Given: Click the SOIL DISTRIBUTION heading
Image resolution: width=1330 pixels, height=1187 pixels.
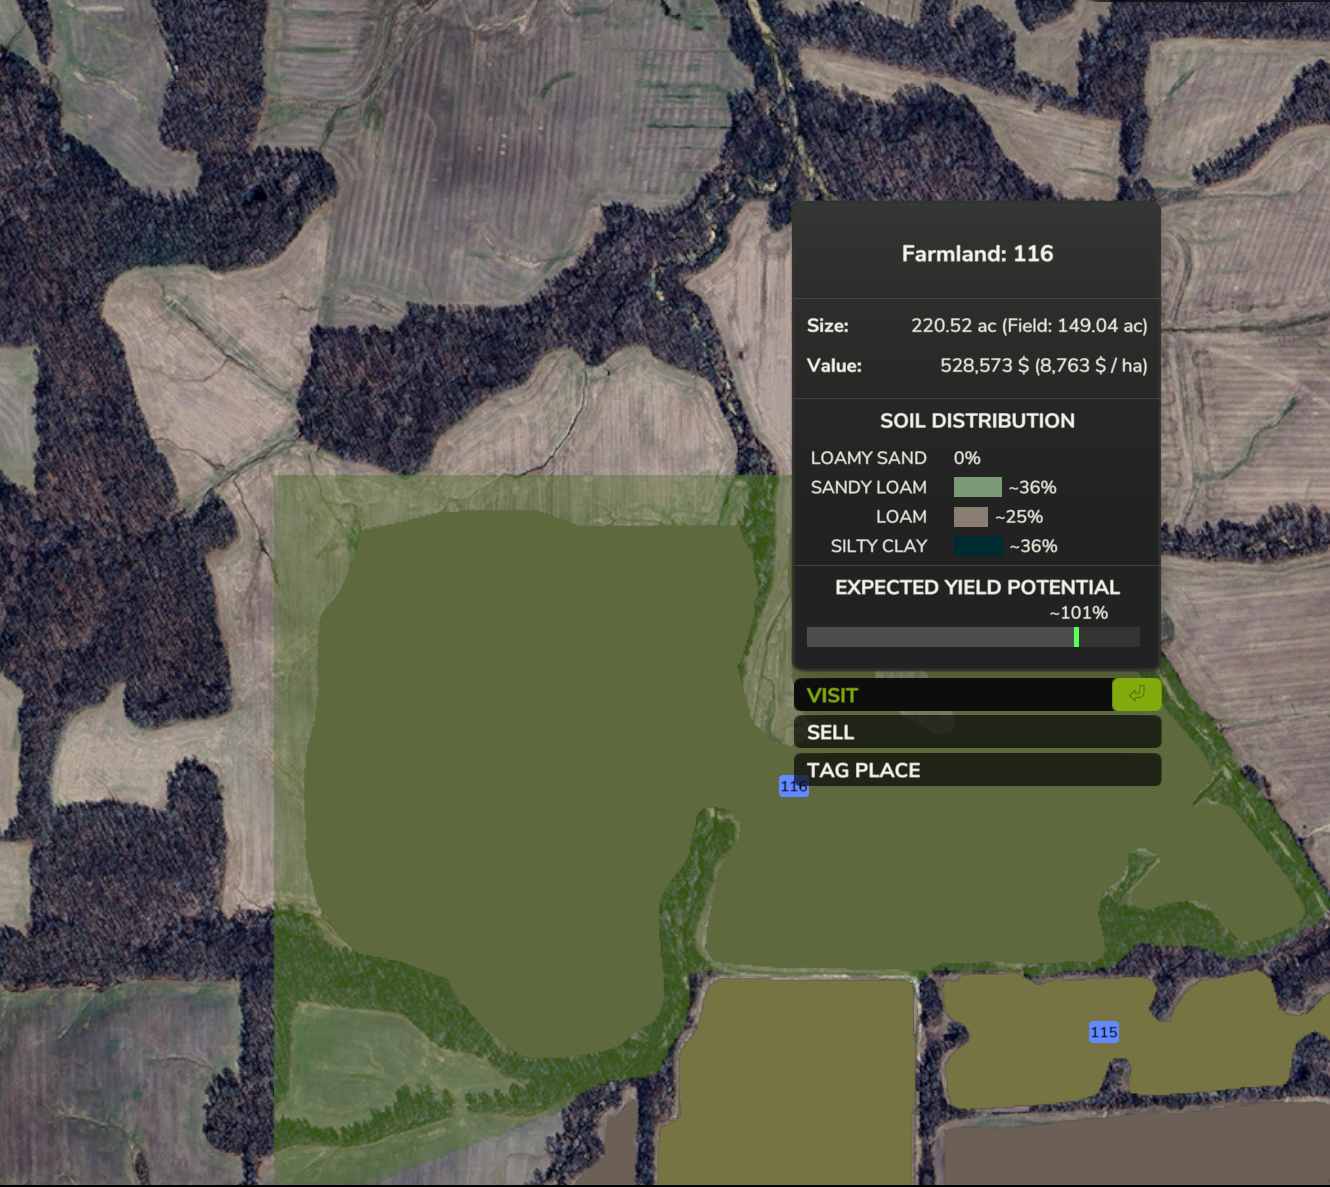Looking at the screenshot, I should pos(977,421).
